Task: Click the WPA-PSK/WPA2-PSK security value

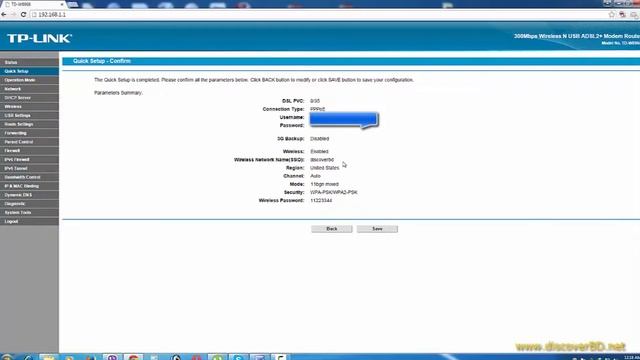Action: point(333,192)
